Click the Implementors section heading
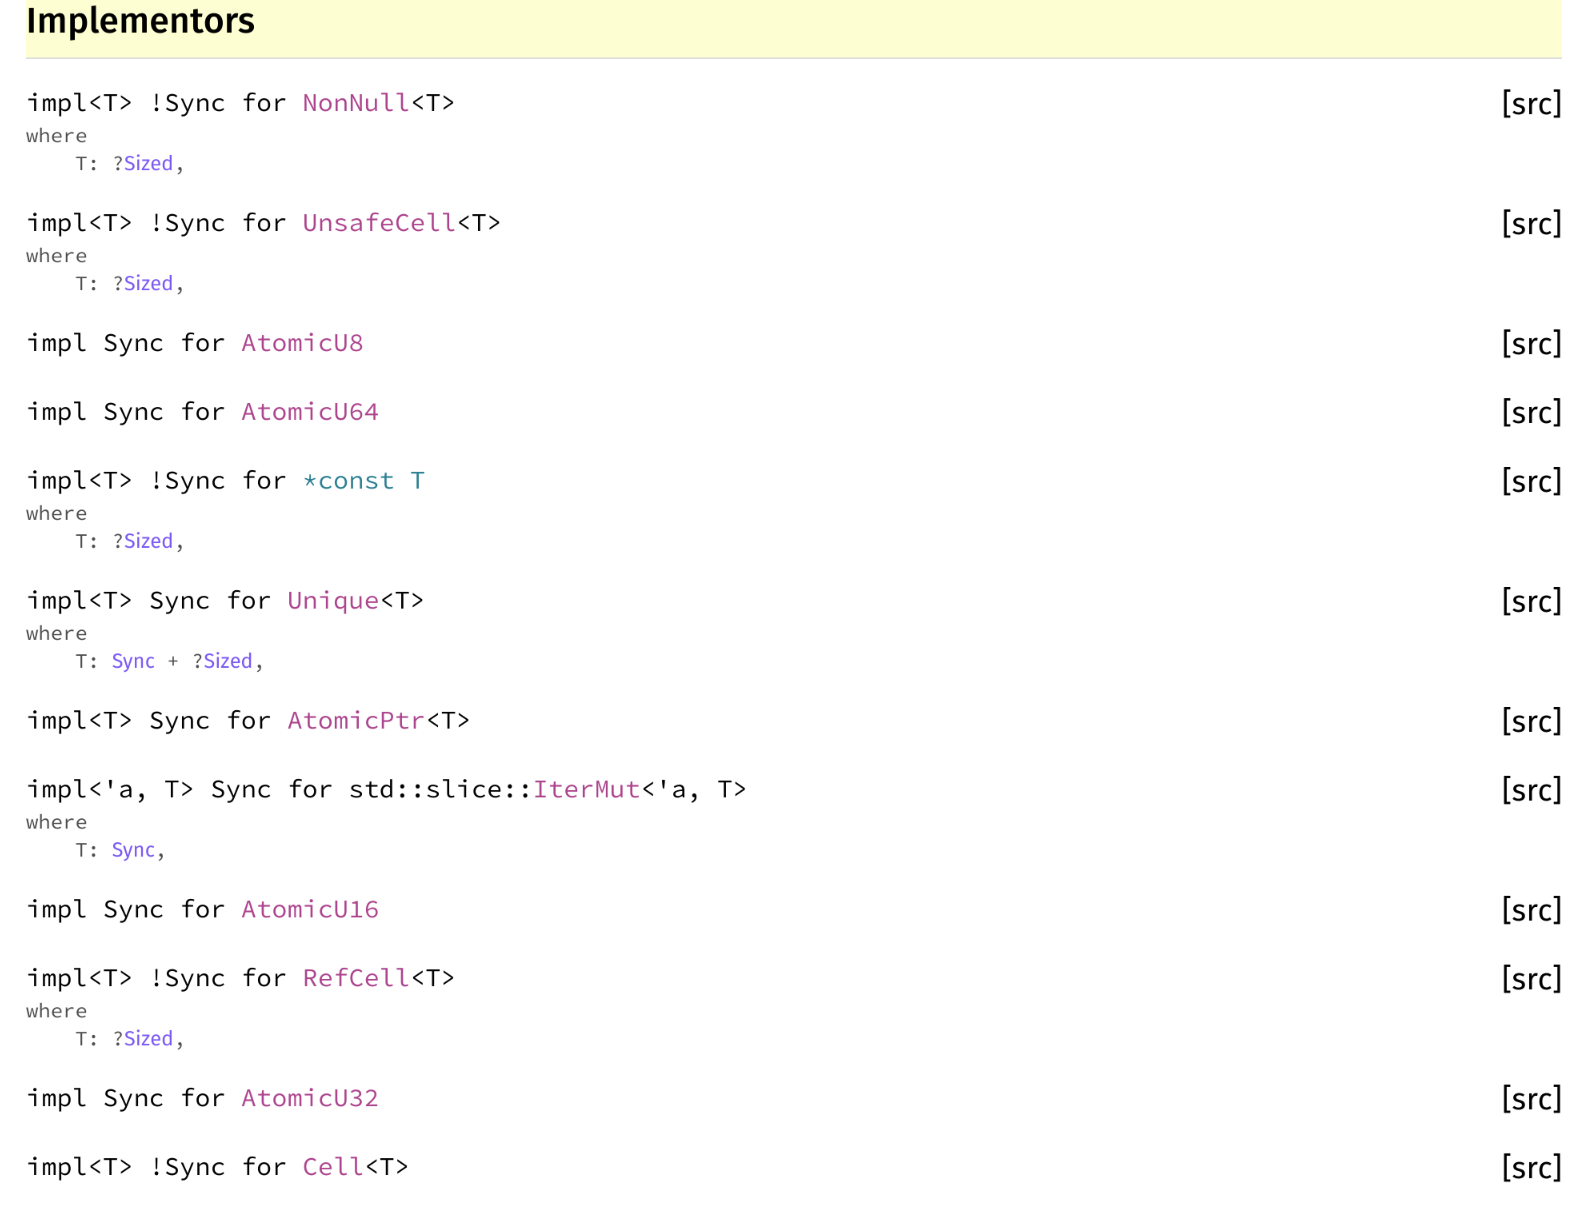 (140, 21)
